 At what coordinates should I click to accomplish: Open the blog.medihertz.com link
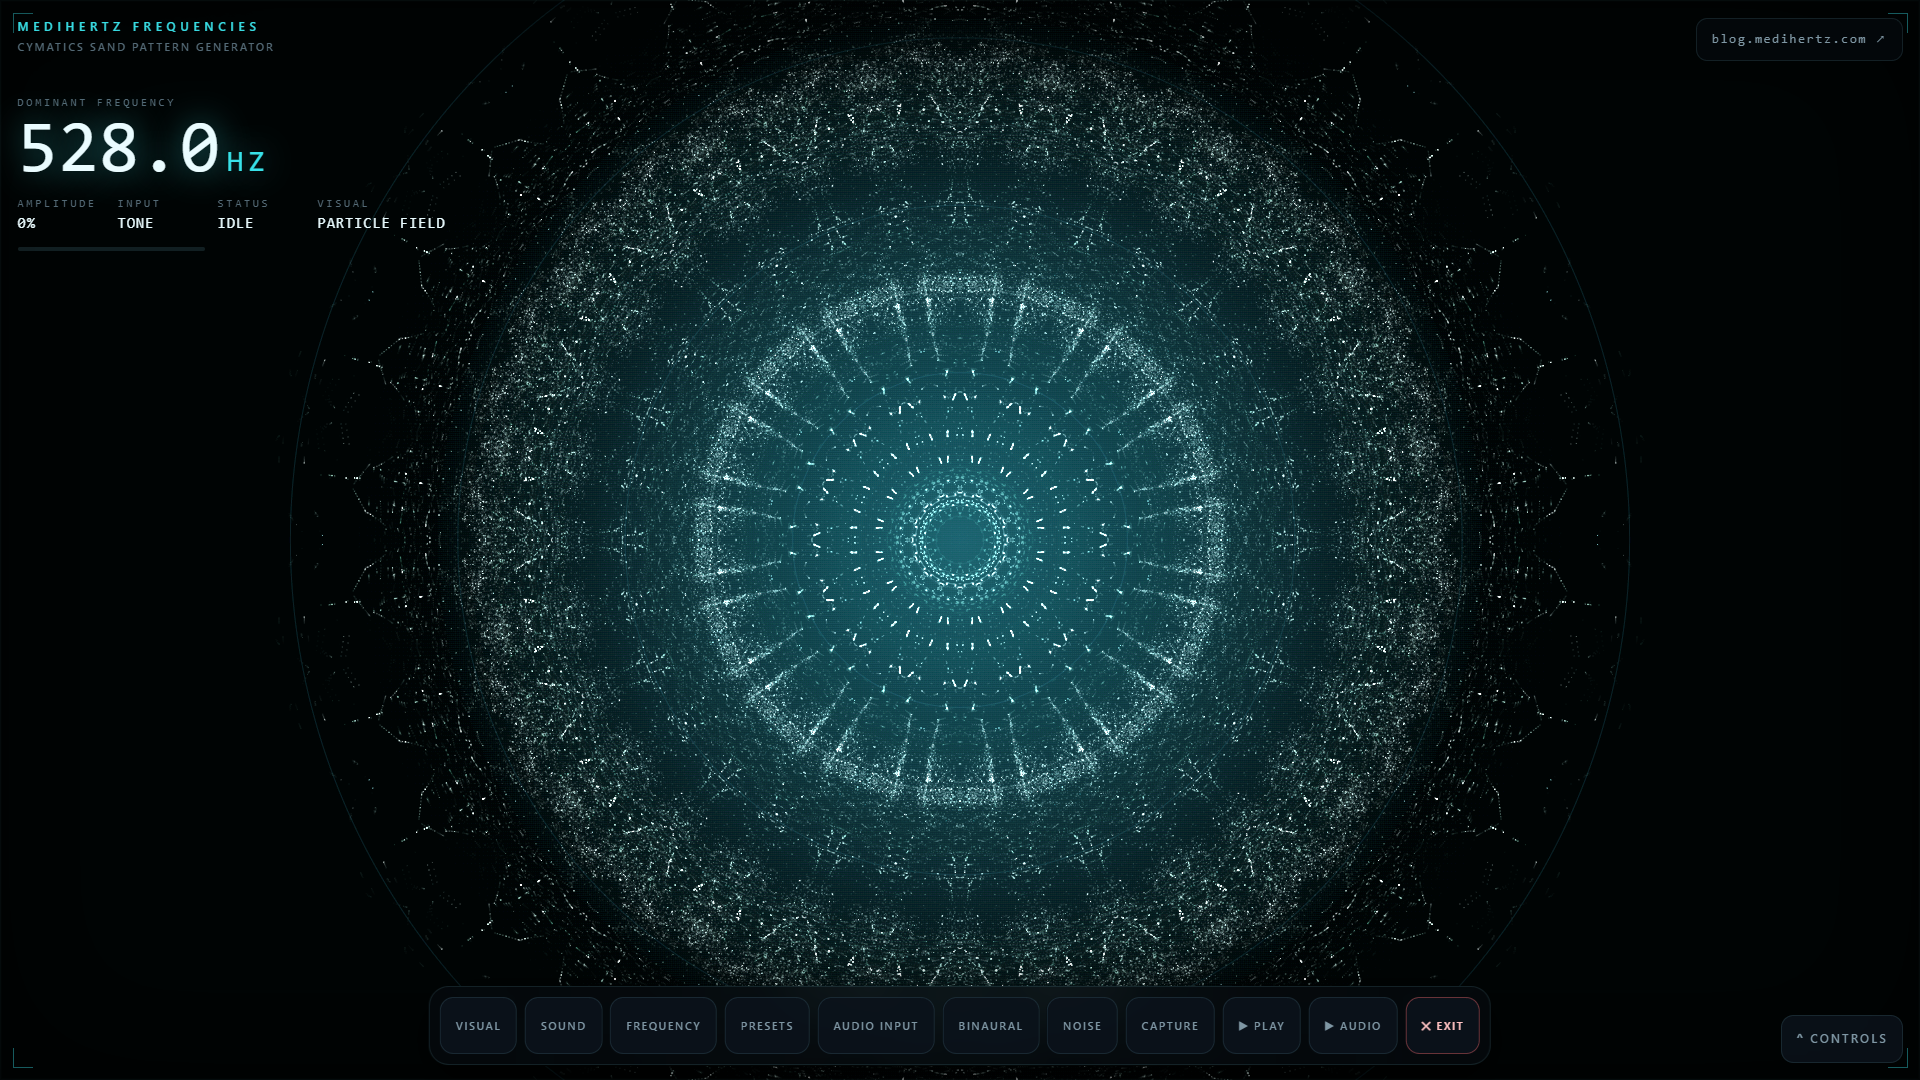coord(1798,39)
